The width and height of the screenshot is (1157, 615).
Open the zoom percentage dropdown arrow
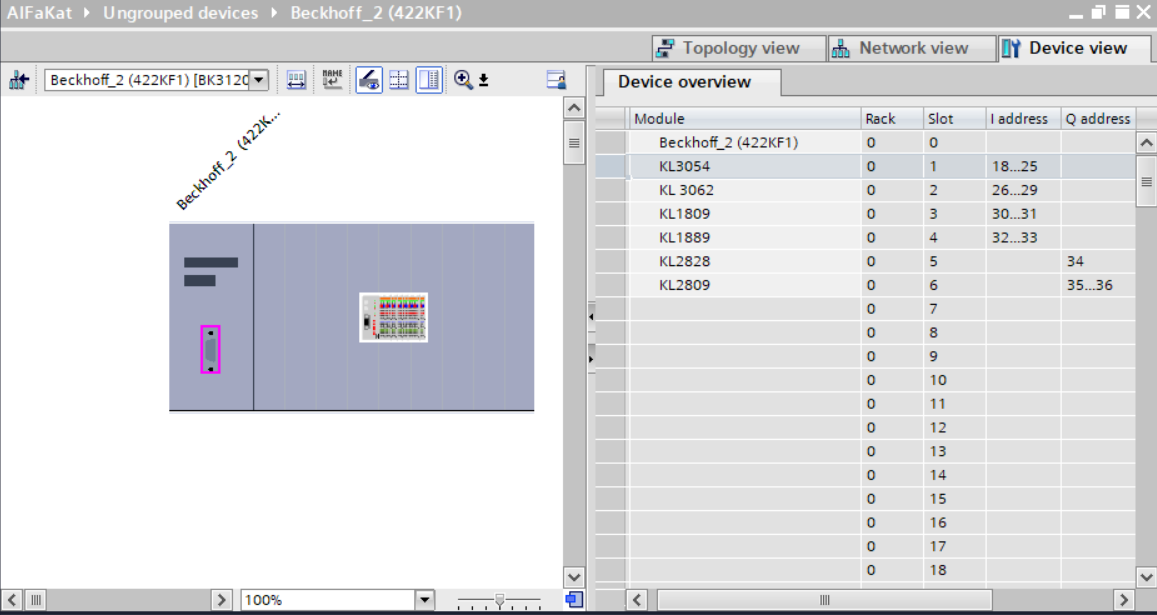425,599
